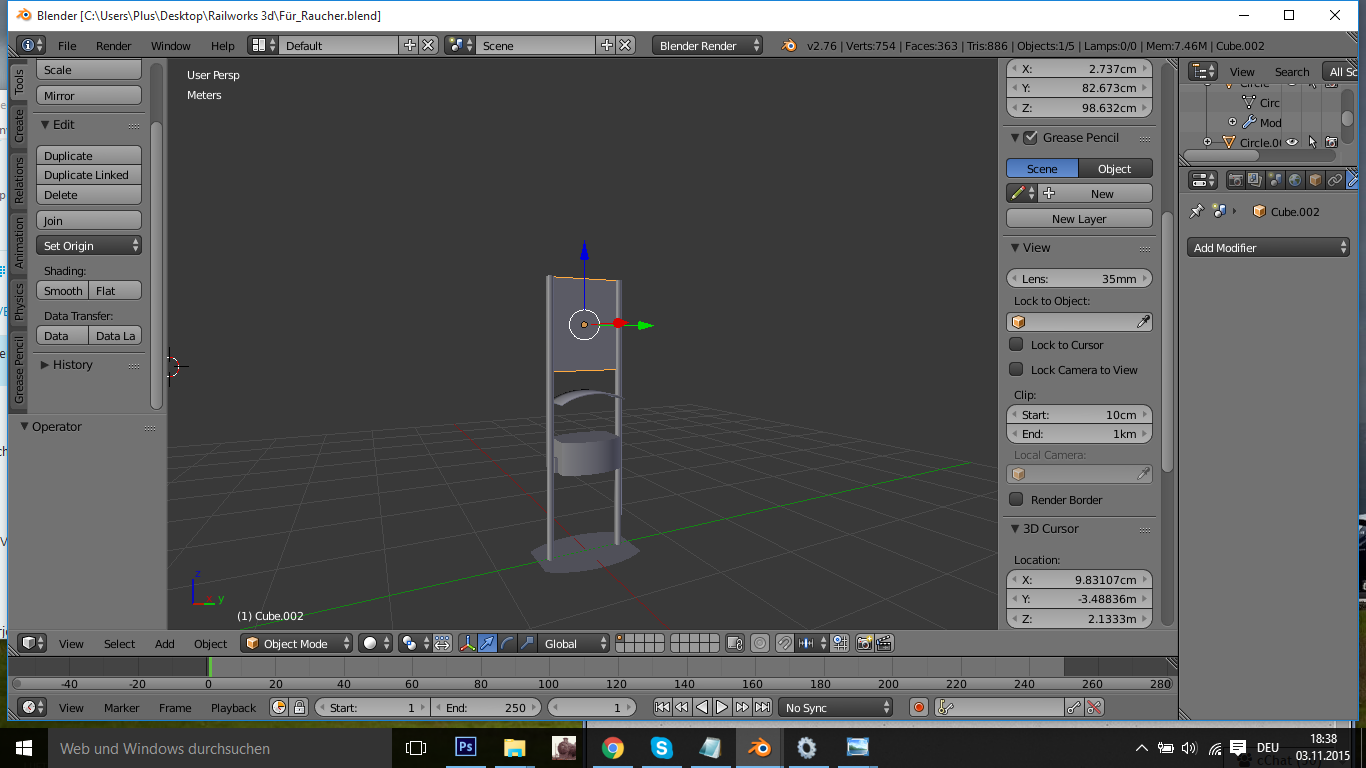
Task: Switch to the Physics sidebar tab
Action: 18,301
